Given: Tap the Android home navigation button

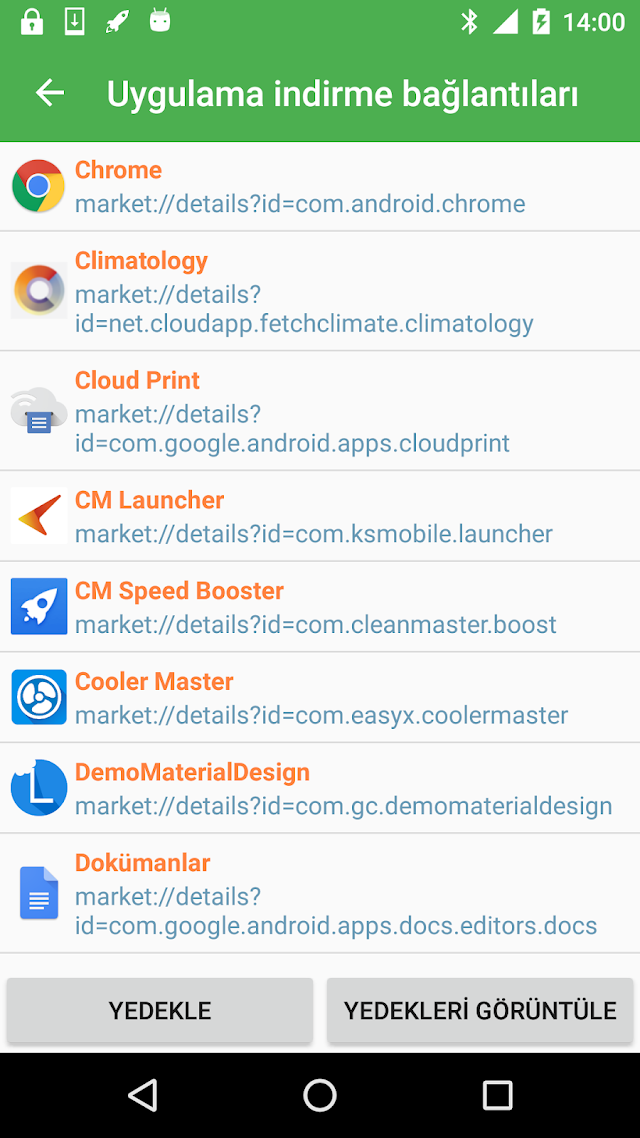Looking at the screenshot, I should tap(319, 1094).
